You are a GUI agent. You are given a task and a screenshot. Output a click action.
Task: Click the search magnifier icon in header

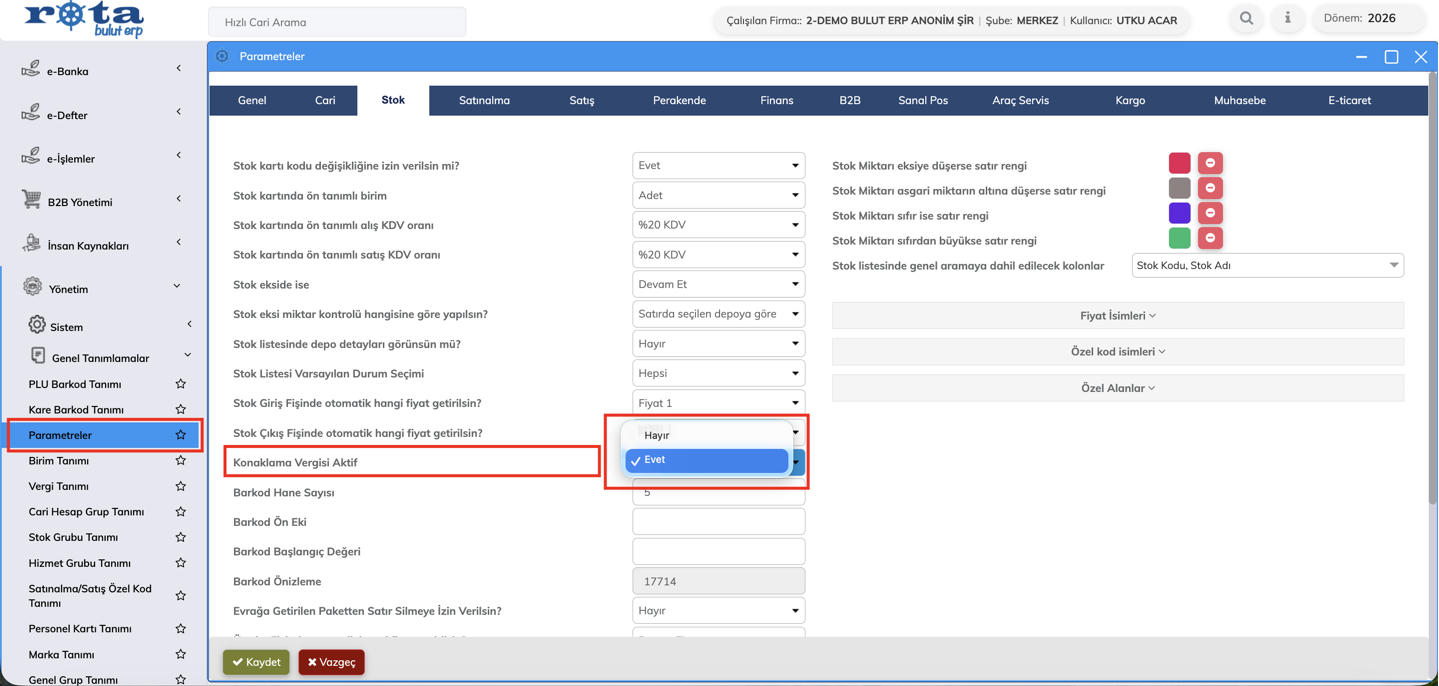[x=1246, y=18]
